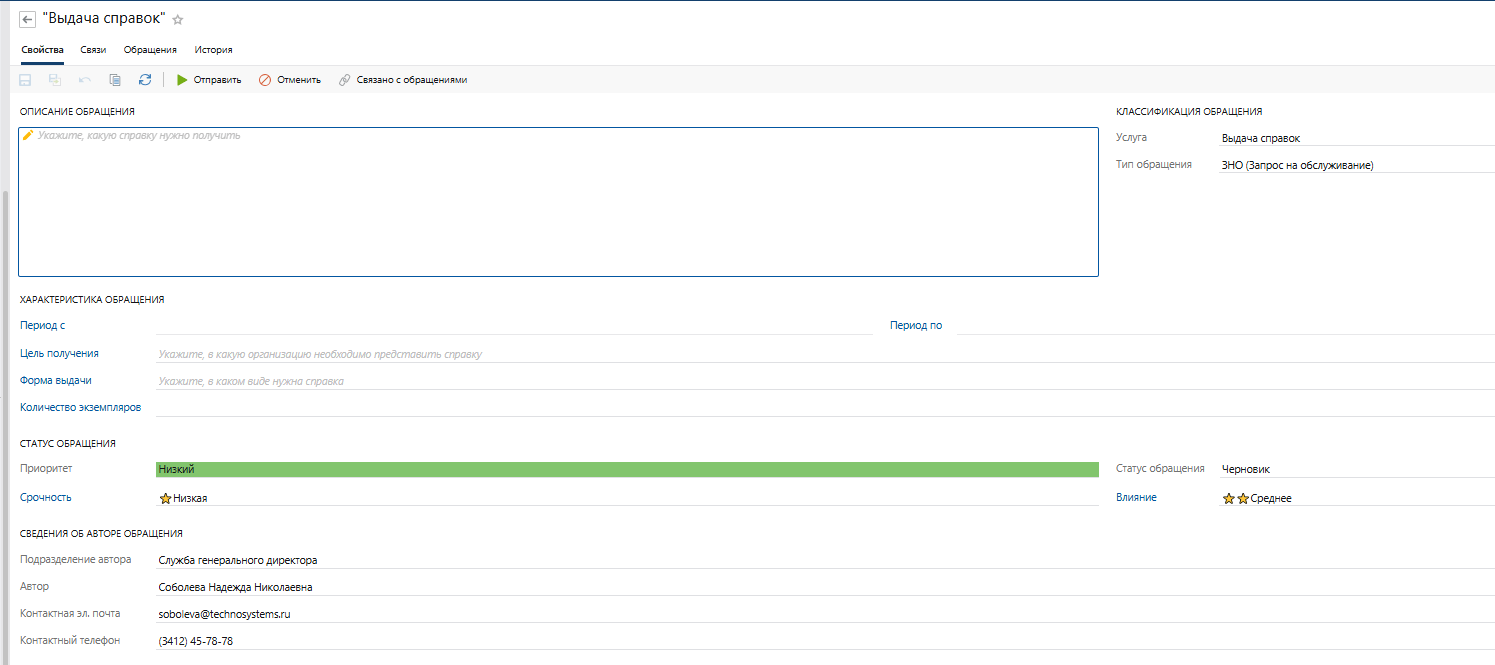Select the Период с date field
The image size is (1495, 665).
(514, 326)
